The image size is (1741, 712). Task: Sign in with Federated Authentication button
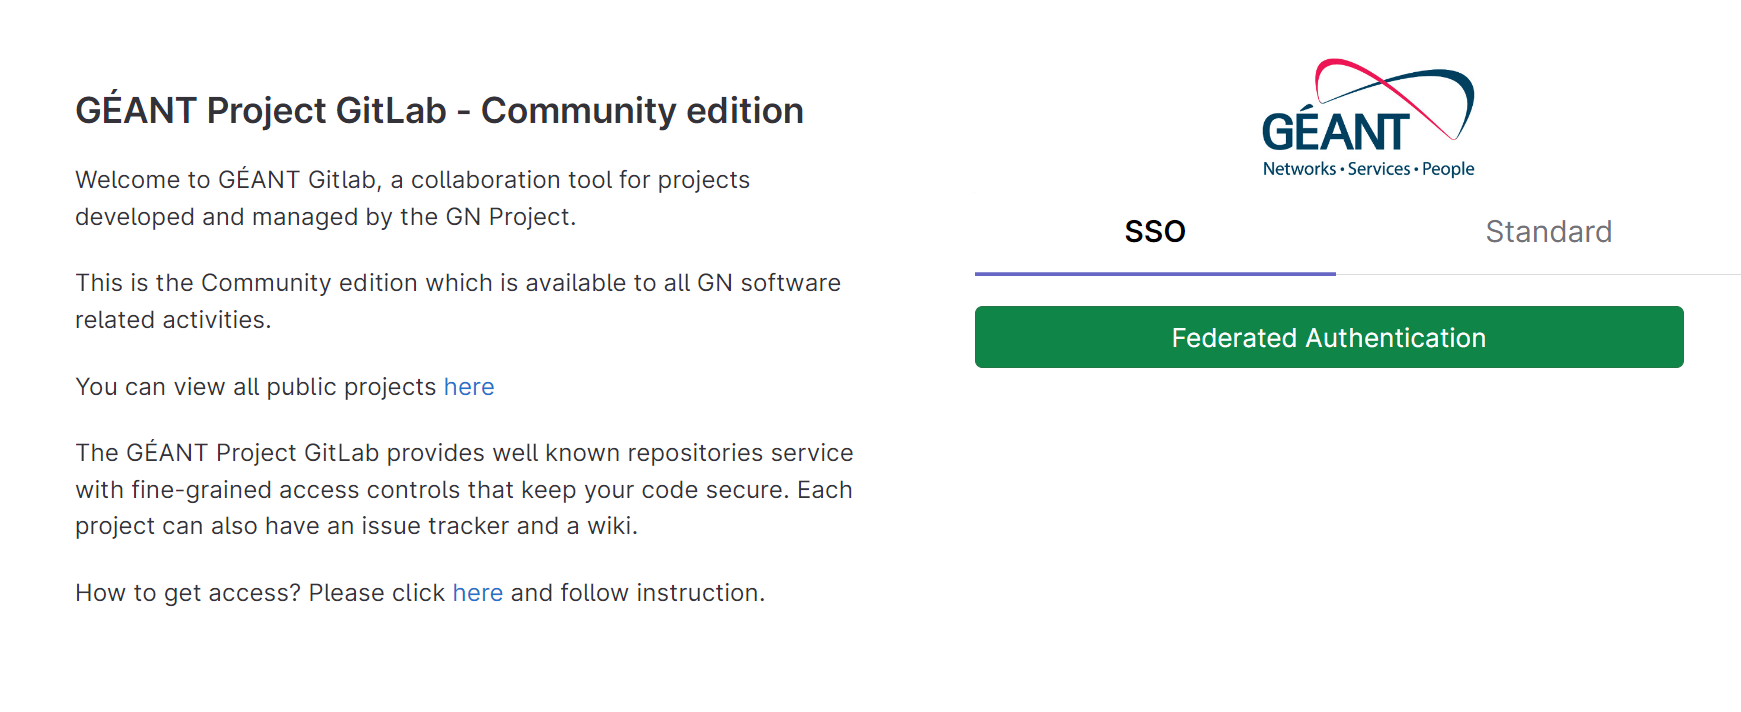click(1329, 337)
